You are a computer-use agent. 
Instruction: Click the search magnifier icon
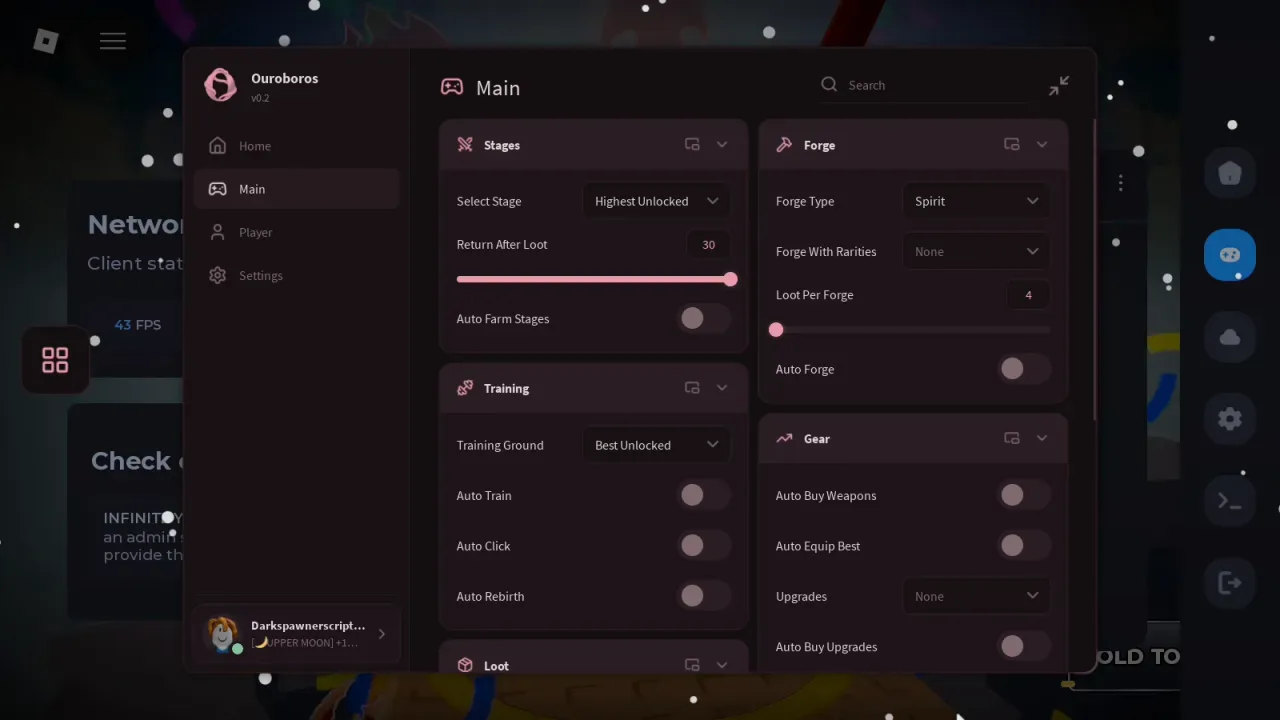tap(829, 85)
